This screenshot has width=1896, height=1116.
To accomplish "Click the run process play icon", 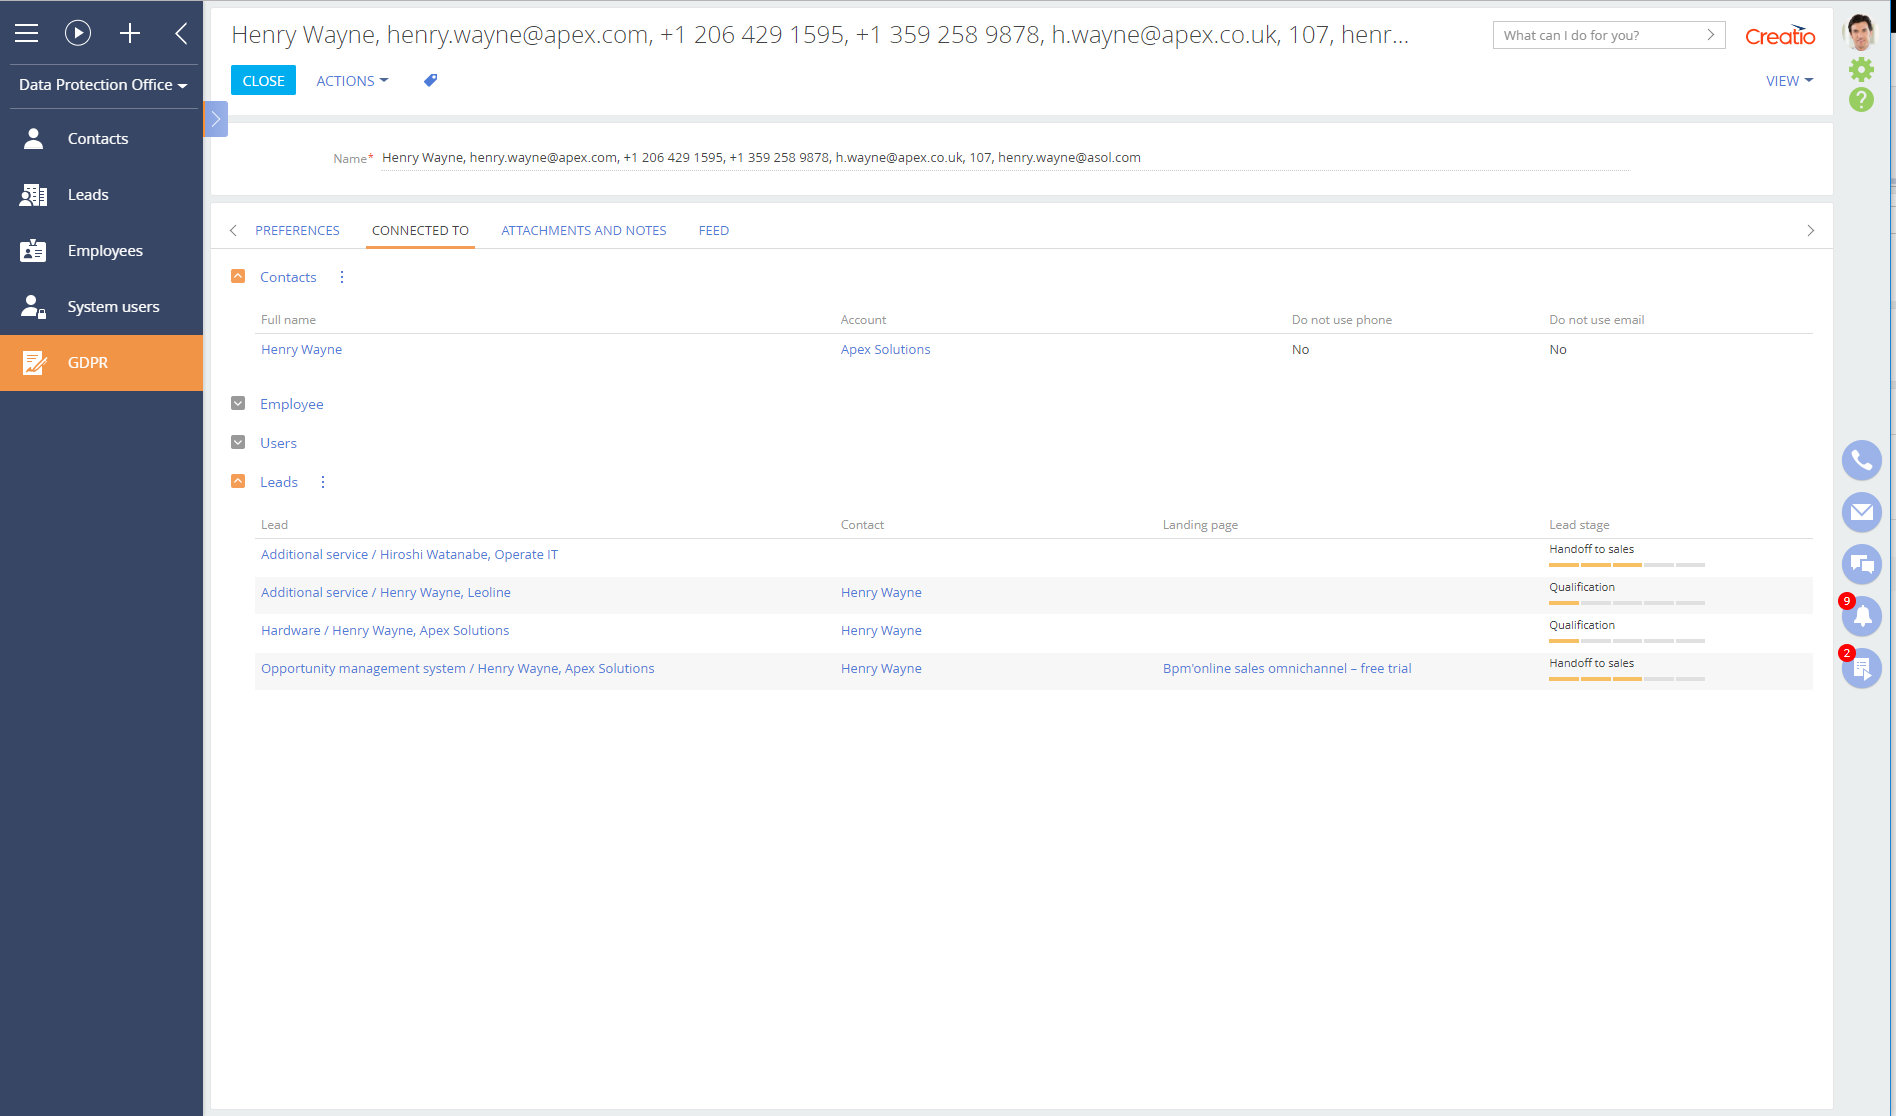I will (78, 33).
